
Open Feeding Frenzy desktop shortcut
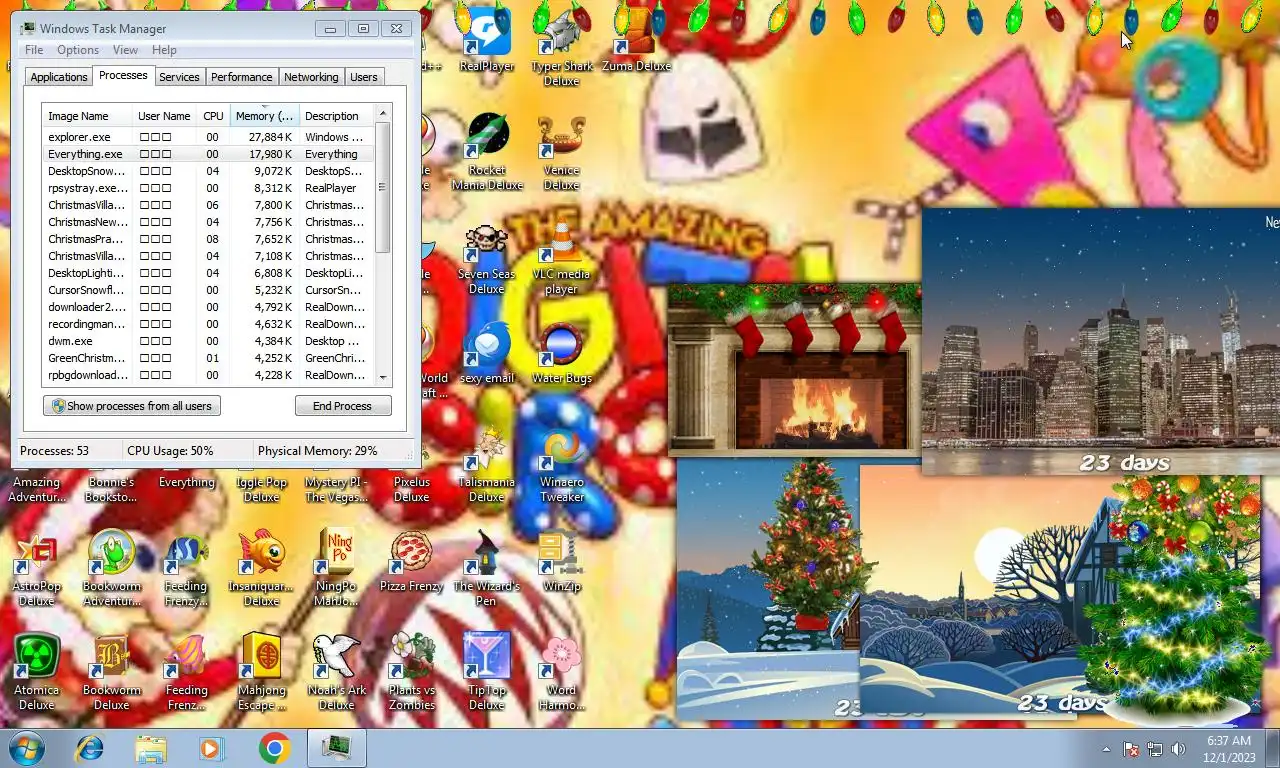186,569
